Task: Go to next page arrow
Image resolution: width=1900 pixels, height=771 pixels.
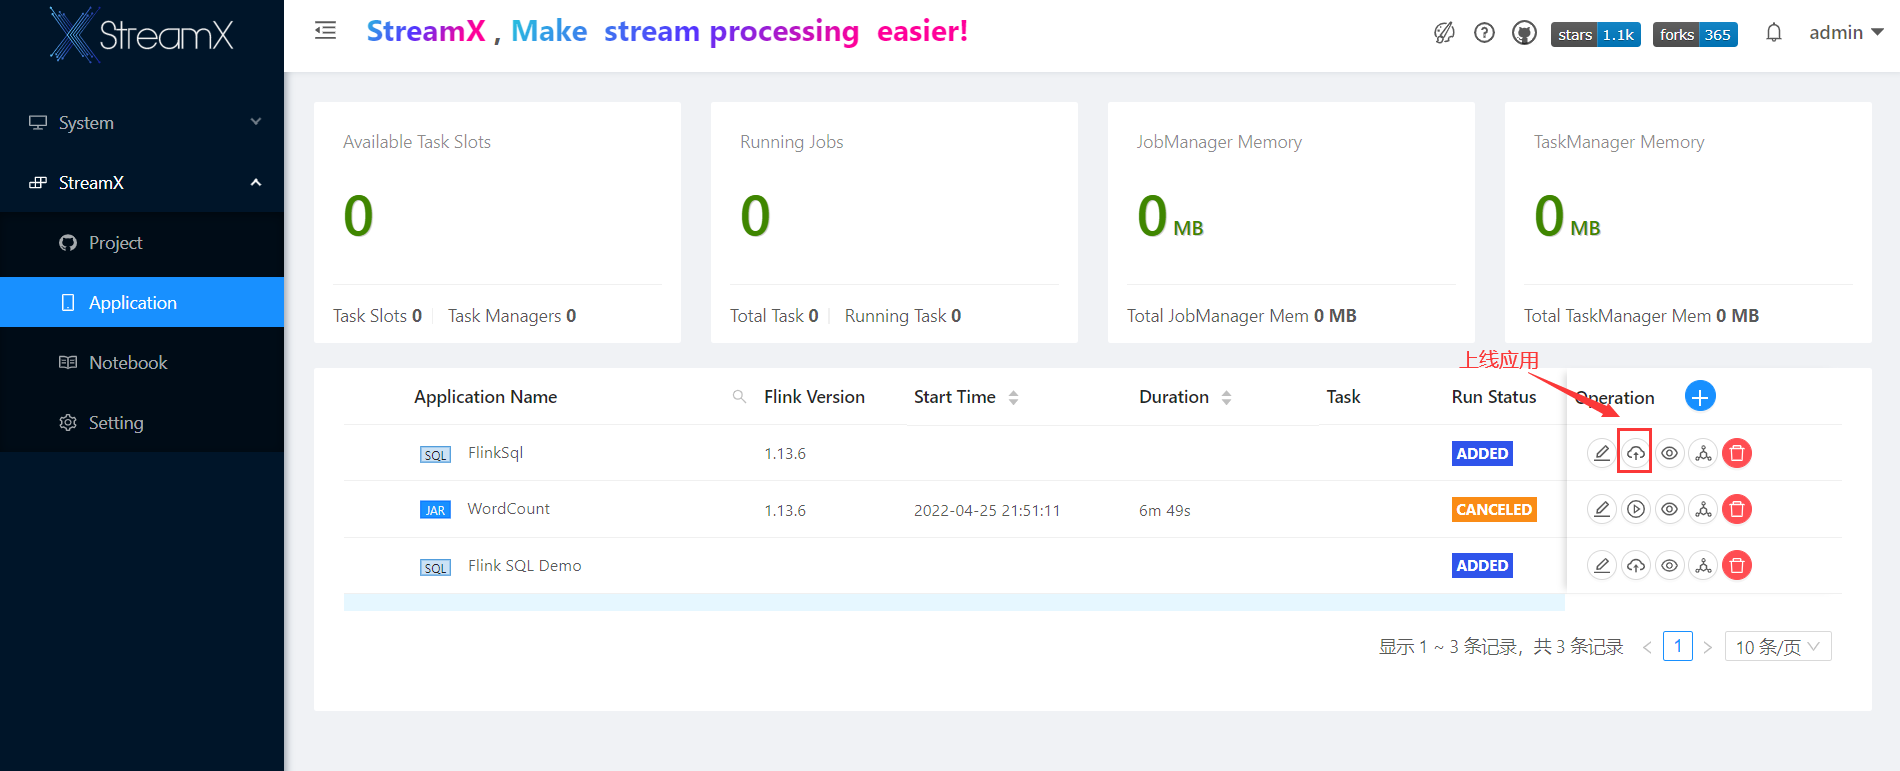Action: click(x=1708, y=647)
